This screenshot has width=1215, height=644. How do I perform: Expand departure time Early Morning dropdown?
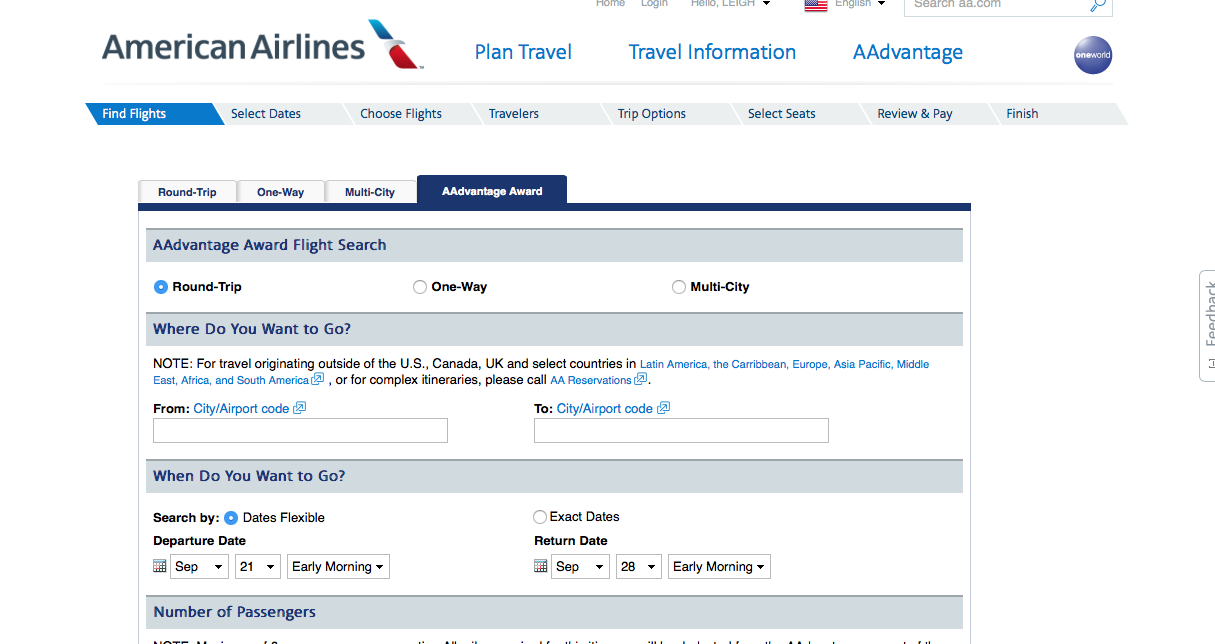point(338,567)
